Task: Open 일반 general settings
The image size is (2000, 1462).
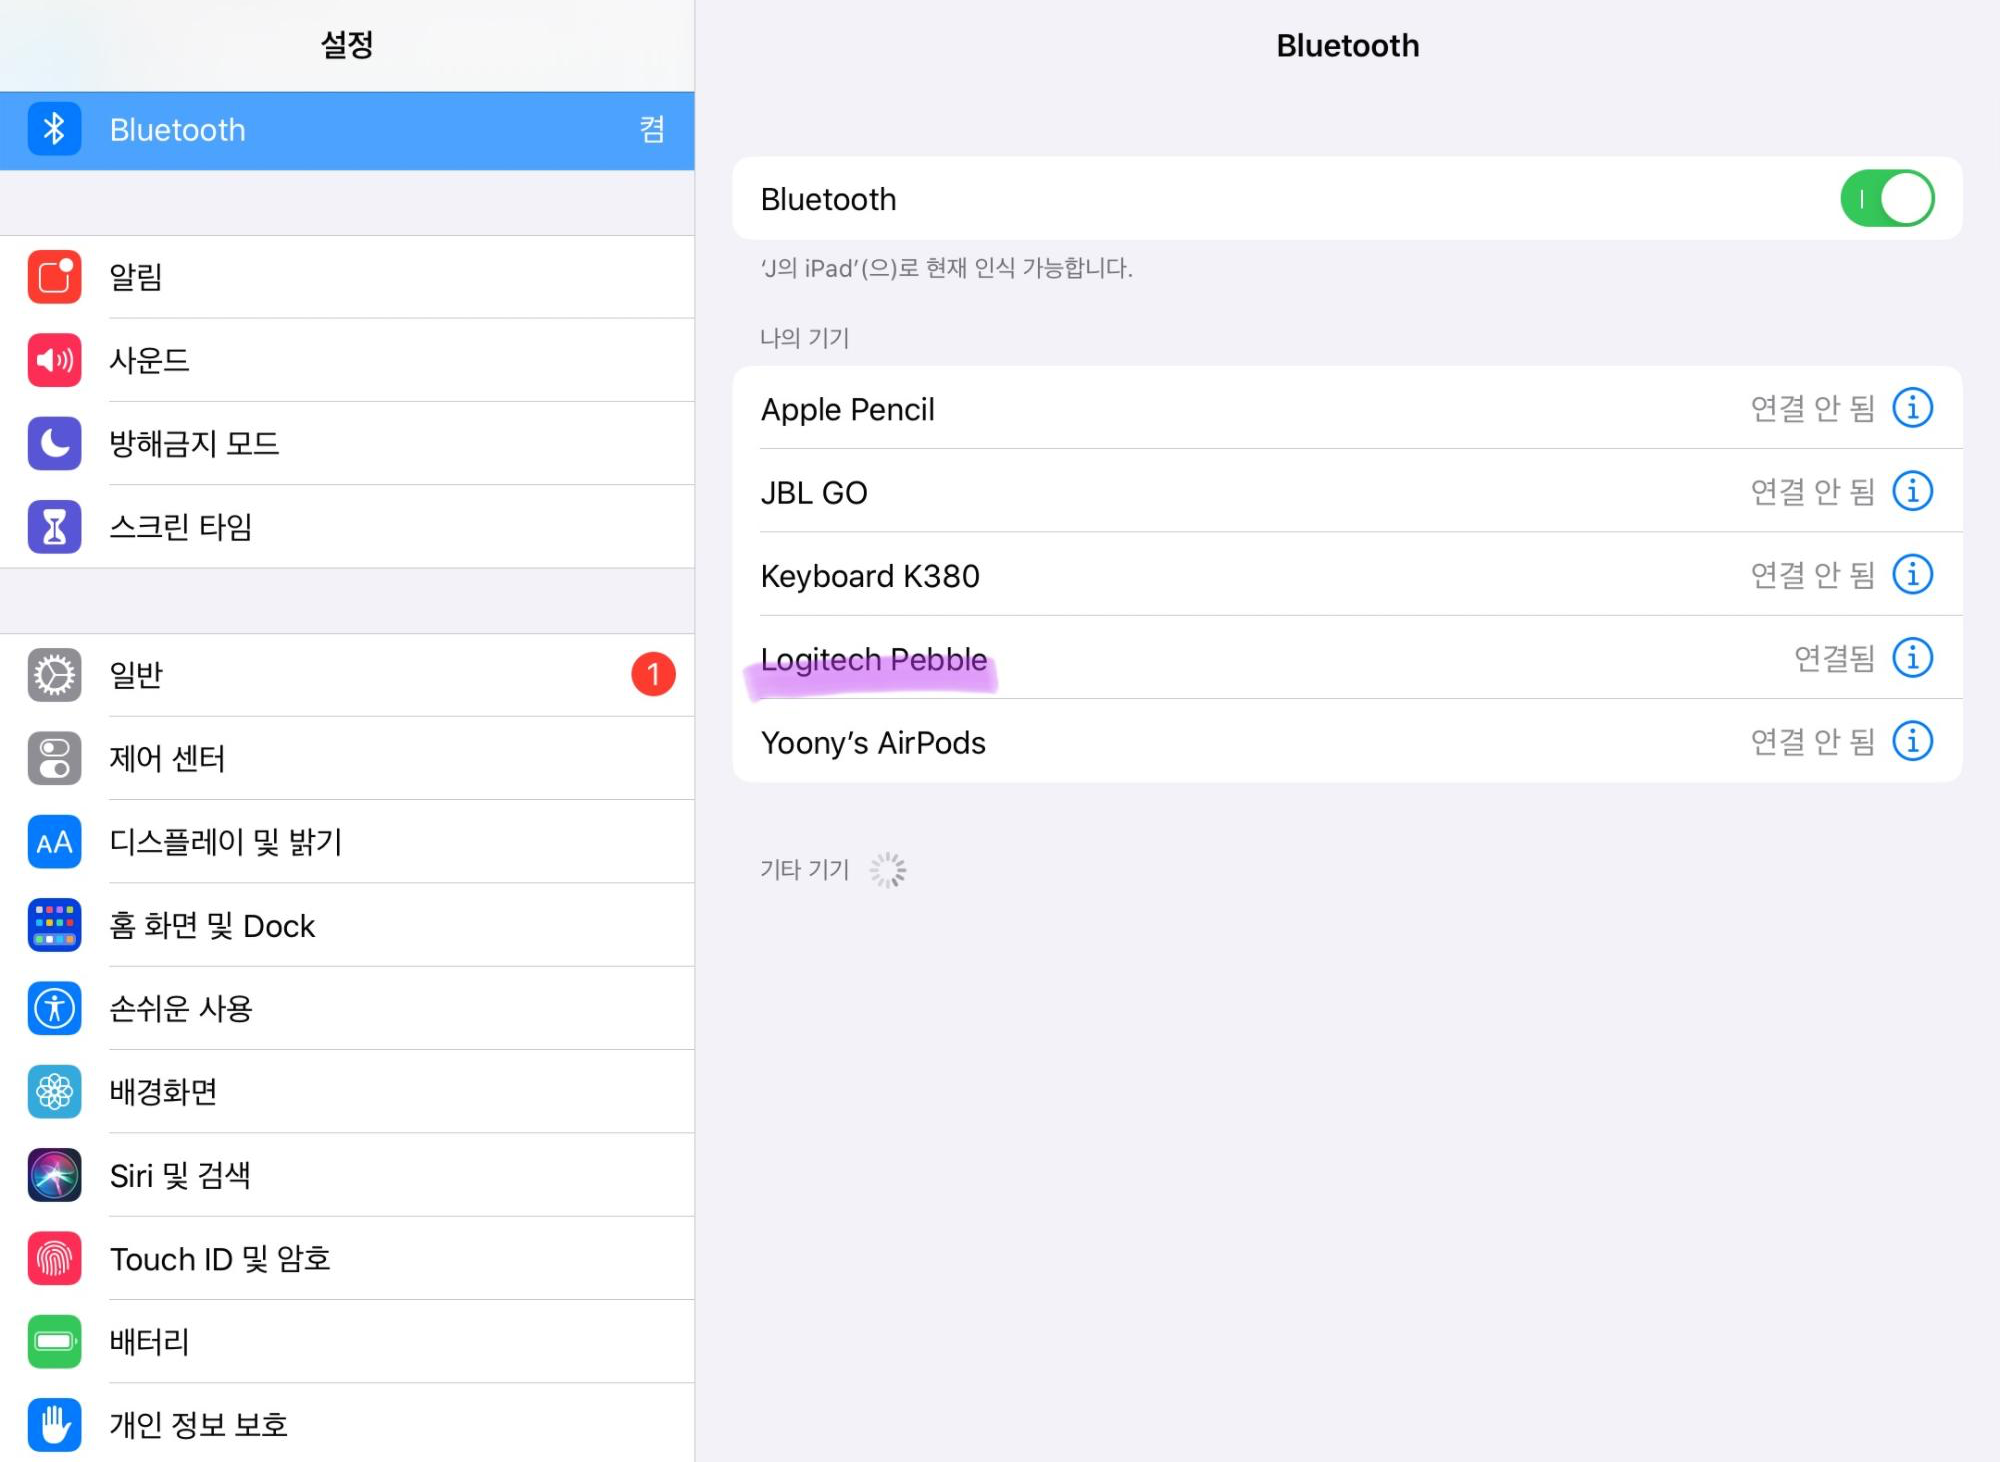Action: point(346,675)
